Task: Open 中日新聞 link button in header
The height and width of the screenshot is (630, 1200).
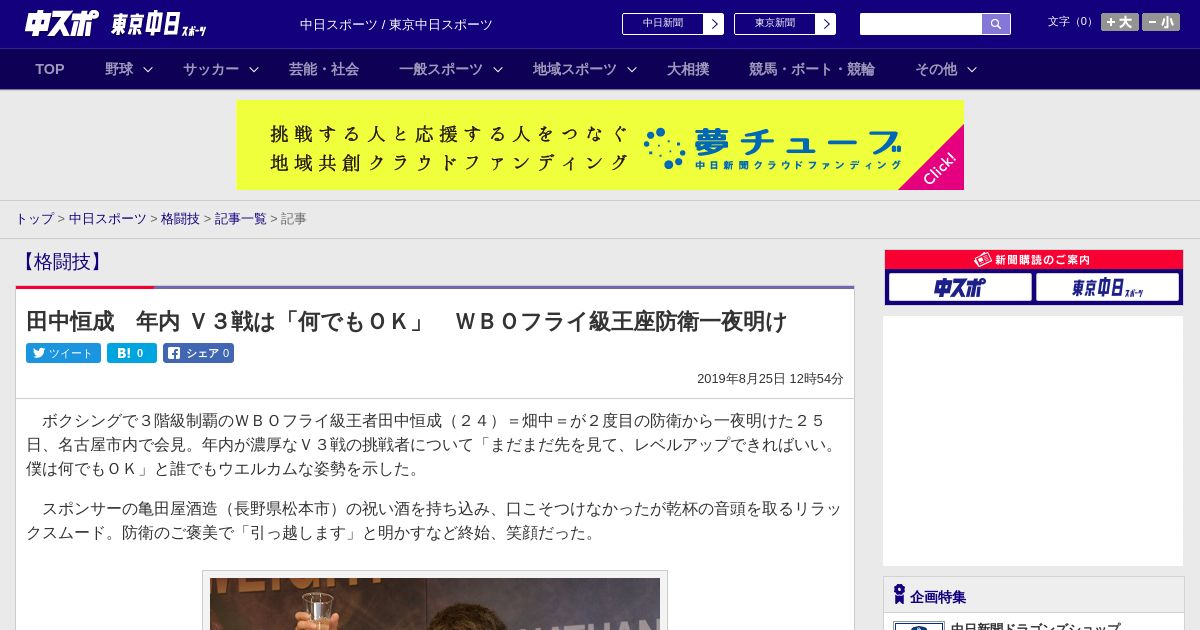Action: 662,24
